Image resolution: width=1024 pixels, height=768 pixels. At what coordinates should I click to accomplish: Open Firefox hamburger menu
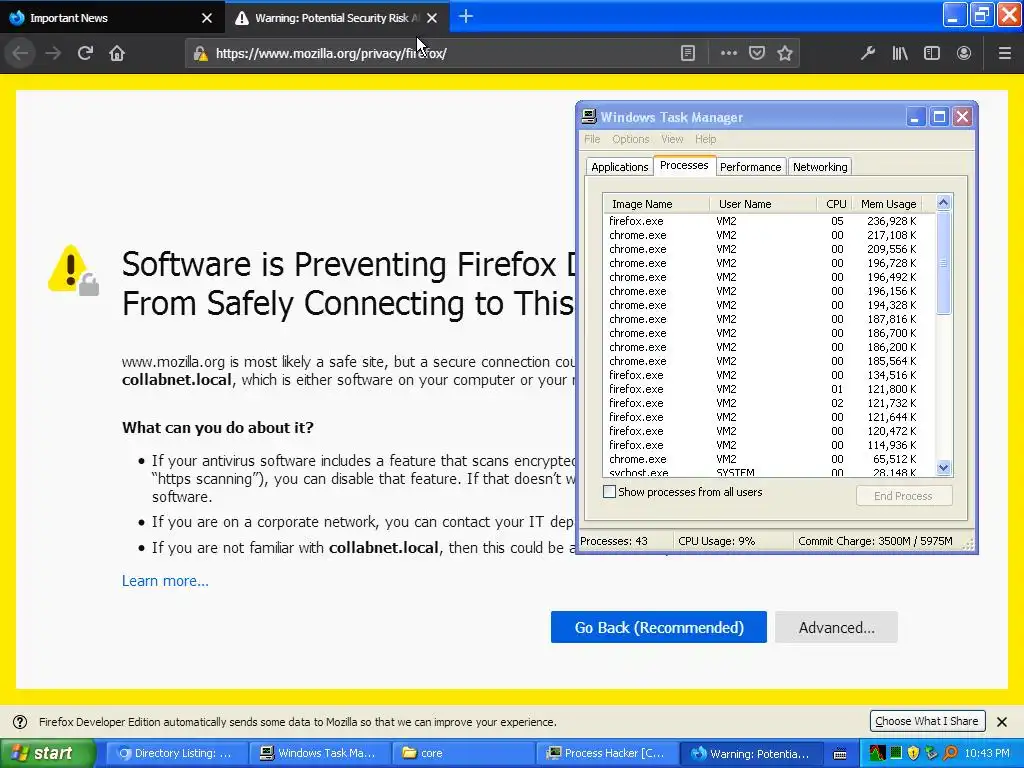(1005, 53)
